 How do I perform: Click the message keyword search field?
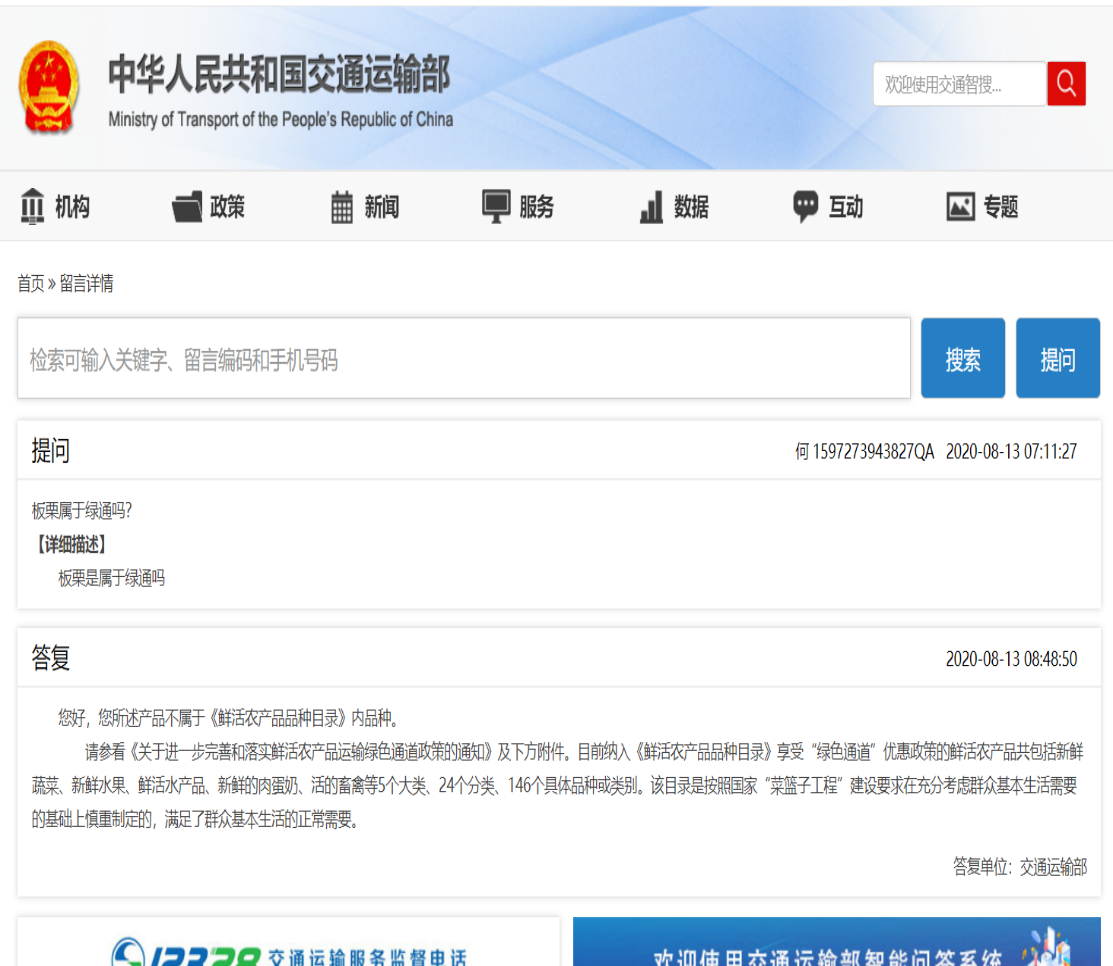pyautogui.click(x=463, y=359)
